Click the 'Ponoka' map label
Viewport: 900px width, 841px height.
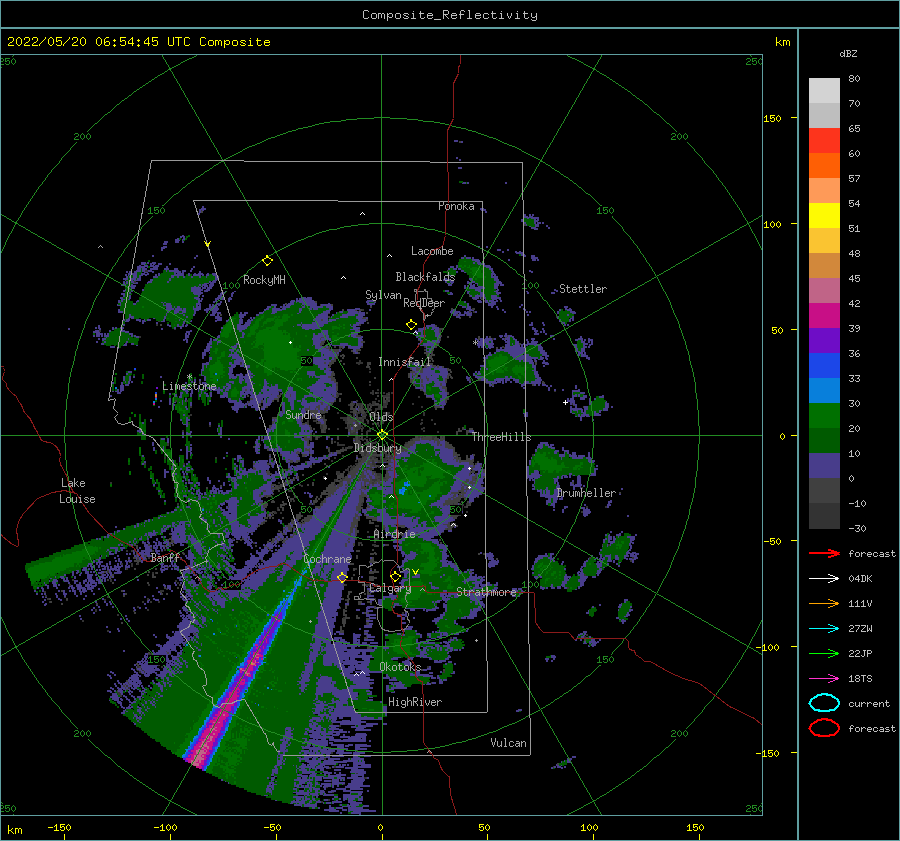pyautogui.click(x=456, y=206)
